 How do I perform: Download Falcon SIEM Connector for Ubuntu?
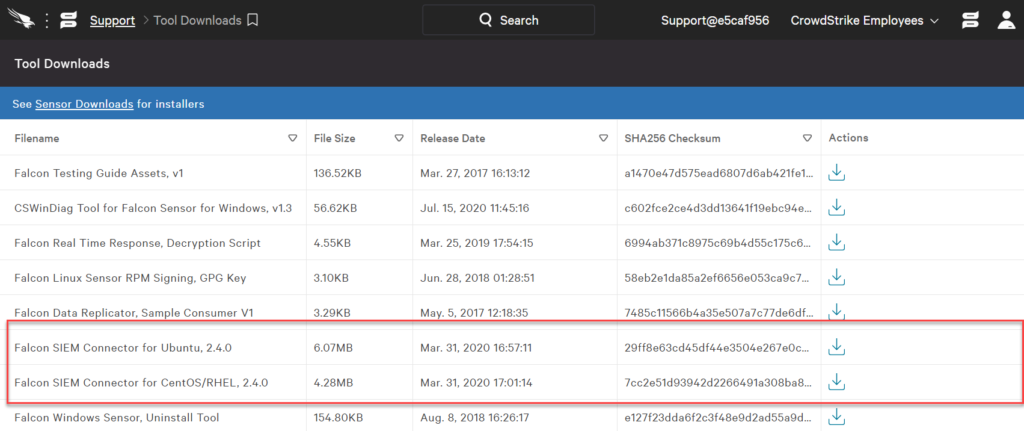[837, 348]
